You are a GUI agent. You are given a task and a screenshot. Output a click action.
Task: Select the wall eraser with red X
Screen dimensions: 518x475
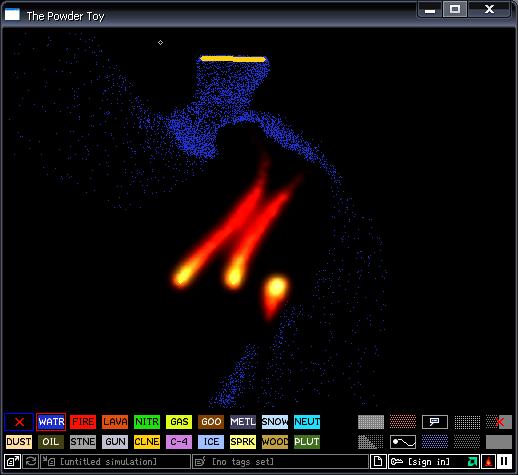tap(499, 422)
